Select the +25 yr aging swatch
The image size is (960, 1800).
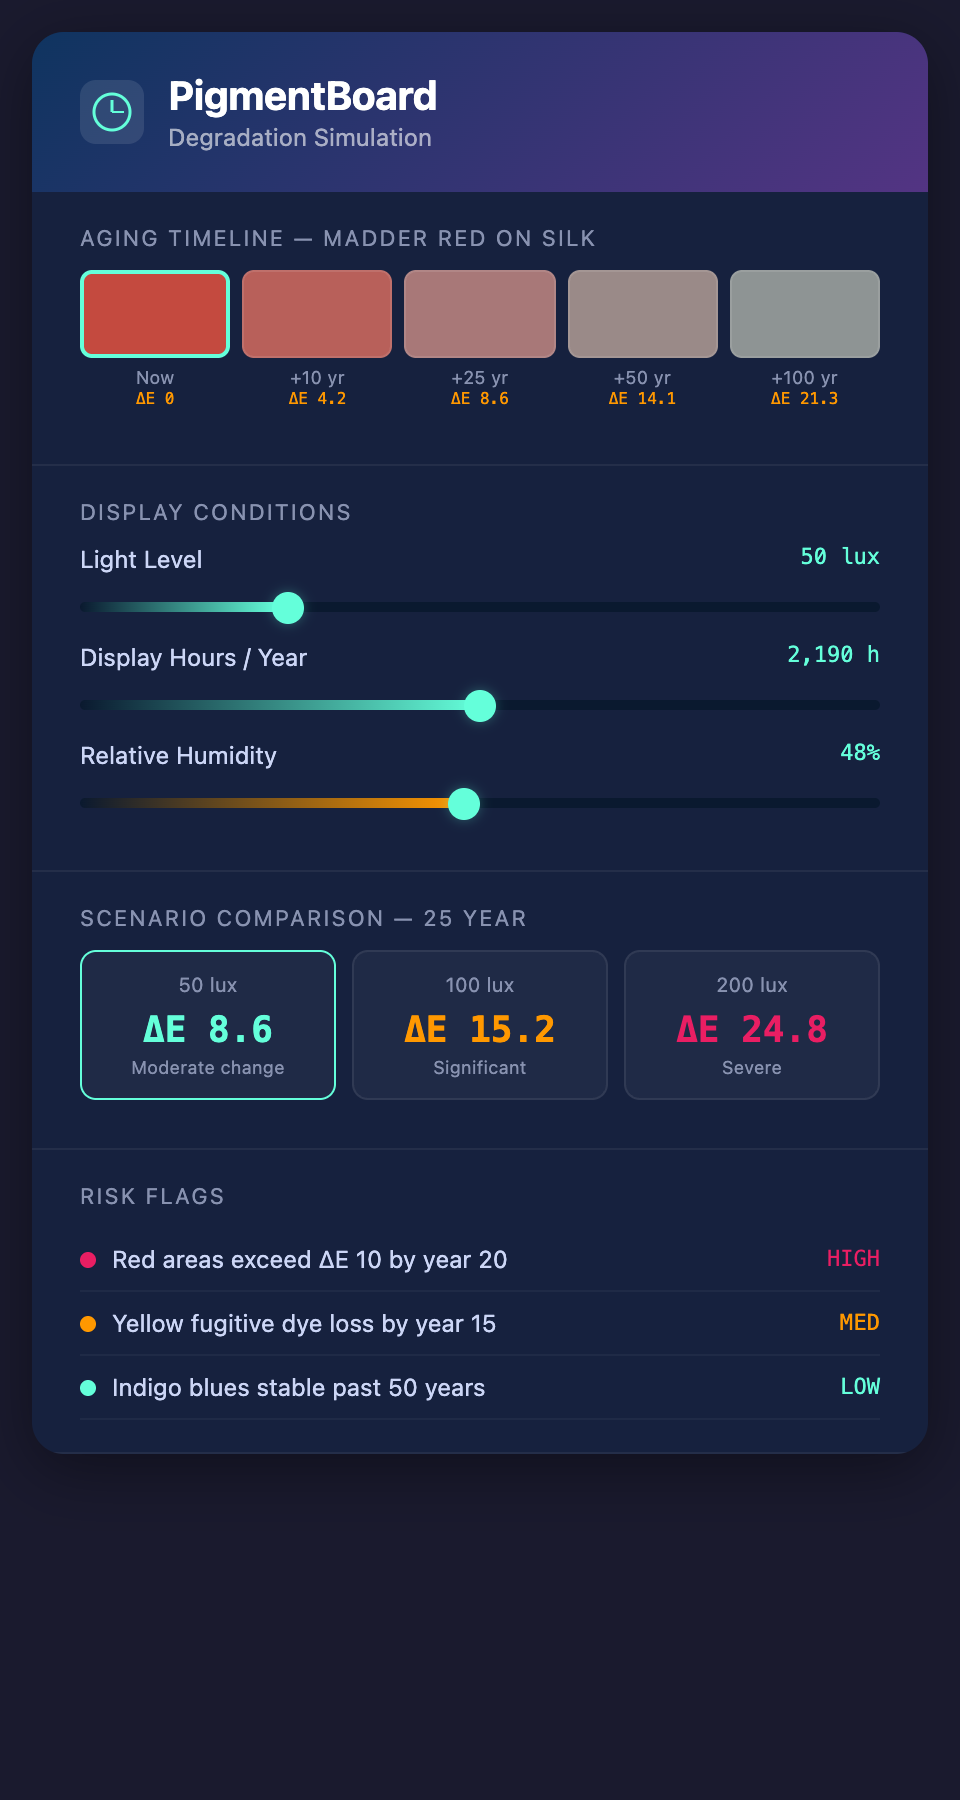tap(480, 314)
